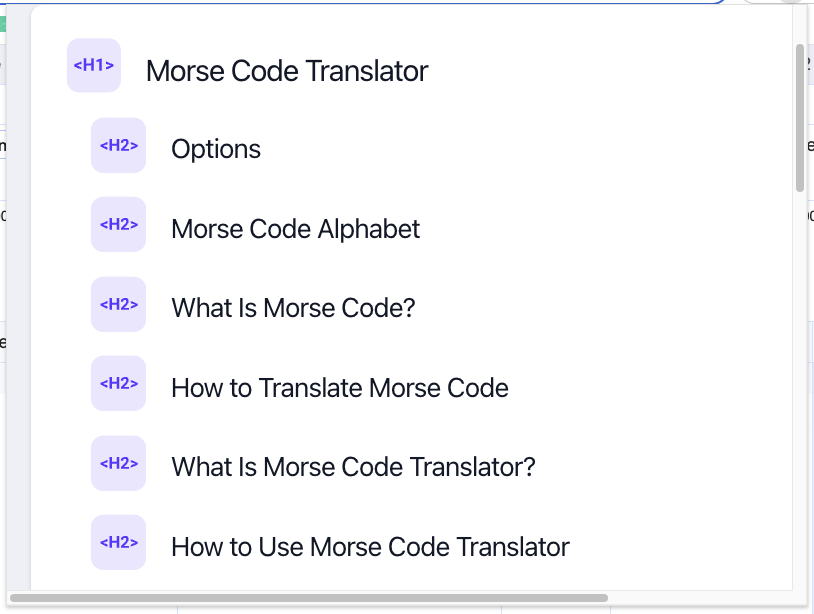This screenshot has height=614, width=814.
Task: Click the horizontal scrollbar thumb at the bottom
Action: (308, 598)
